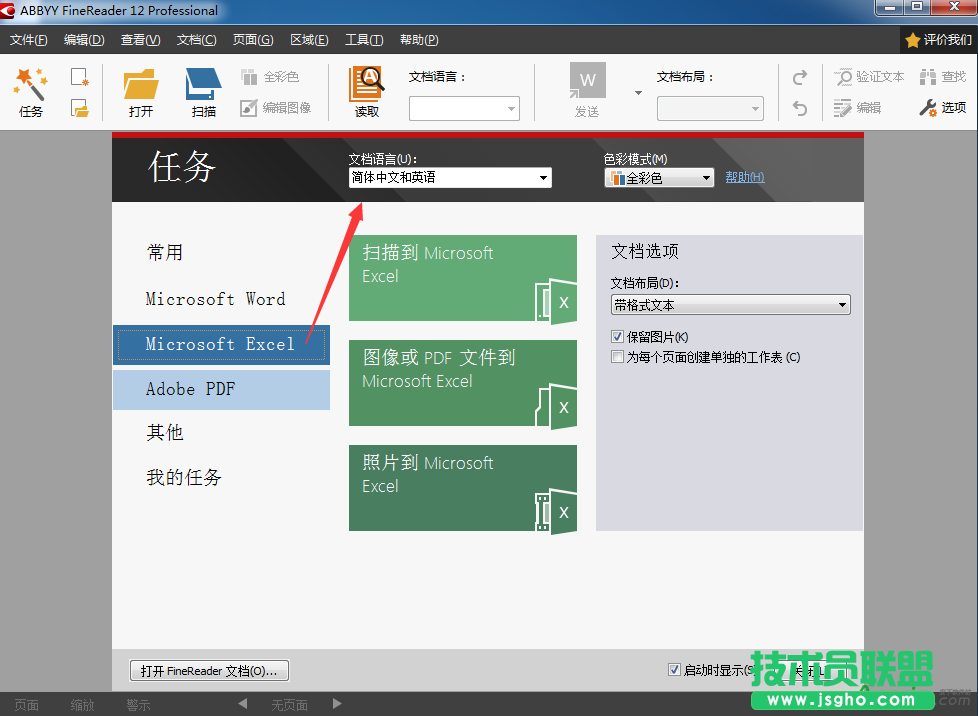Open the 文档语言 dropdown showing 简体中文和英语

(x=544, y=177)
